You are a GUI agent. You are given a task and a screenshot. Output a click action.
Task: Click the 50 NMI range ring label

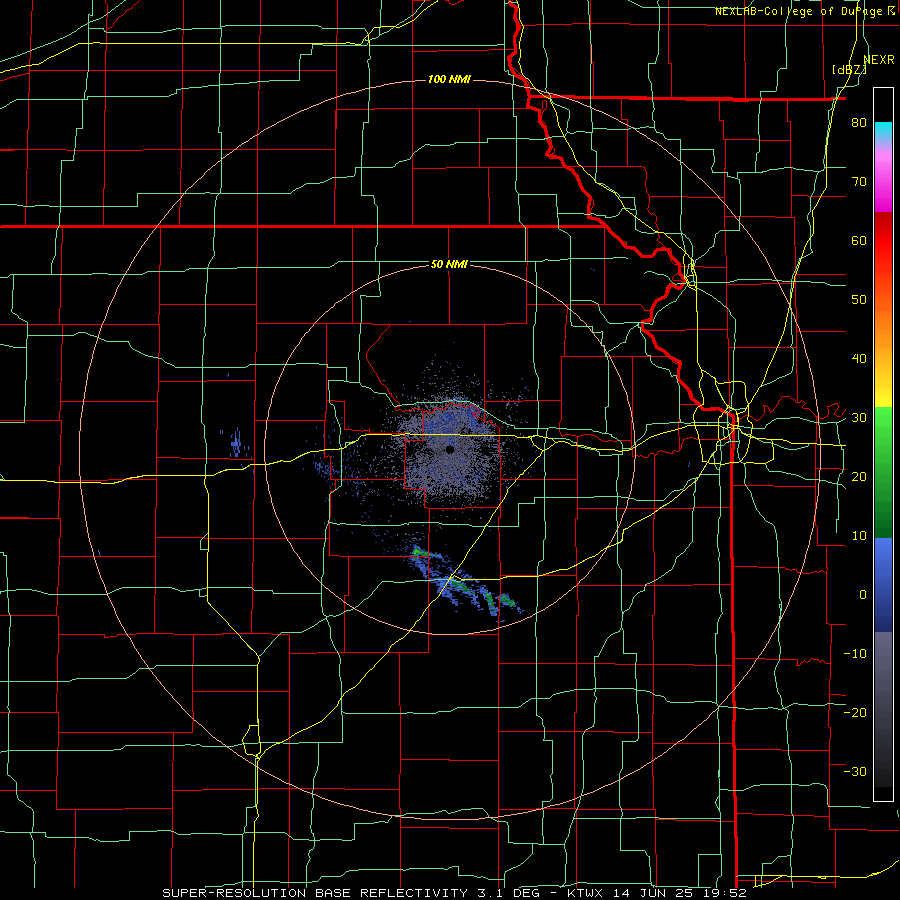point(449,264)
